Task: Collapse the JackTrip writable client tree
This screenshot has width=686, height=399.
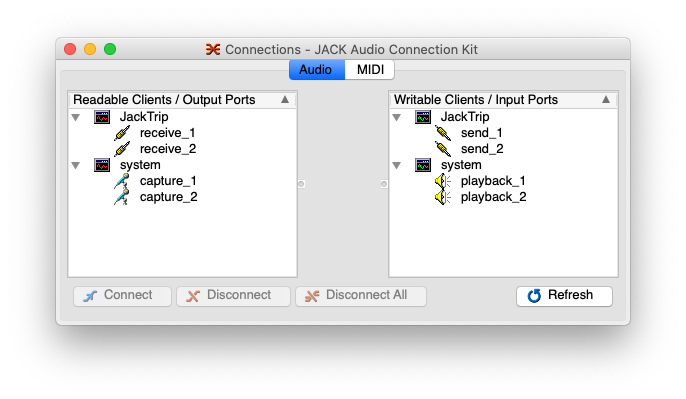Action: 396,117
